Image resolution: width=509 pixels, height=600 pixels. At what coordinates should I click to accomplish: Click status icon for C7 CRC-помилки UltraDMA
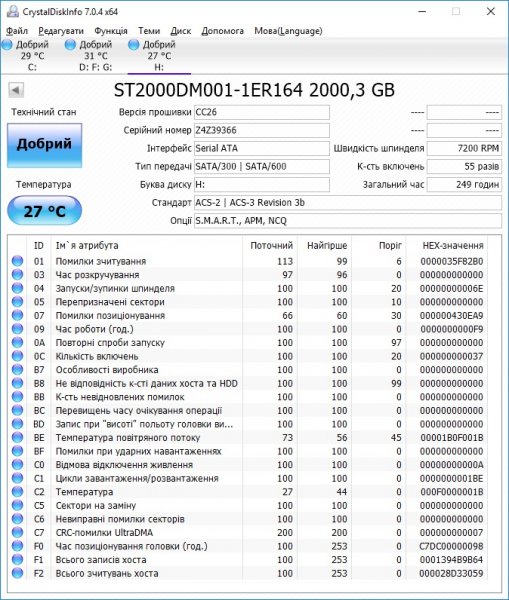pos(17,533)
